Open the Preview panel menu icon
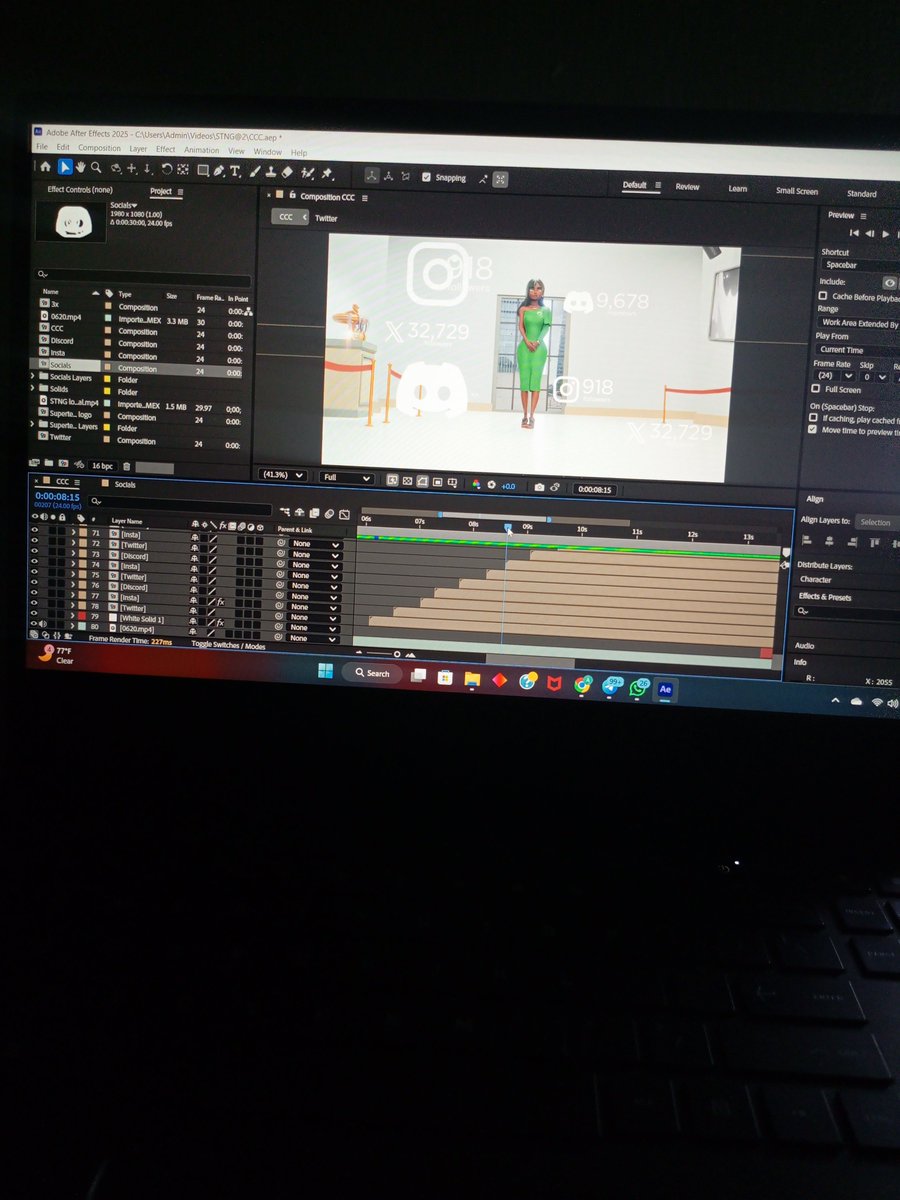The height and width of the screenshot is (1200, 900). [864, 216]
